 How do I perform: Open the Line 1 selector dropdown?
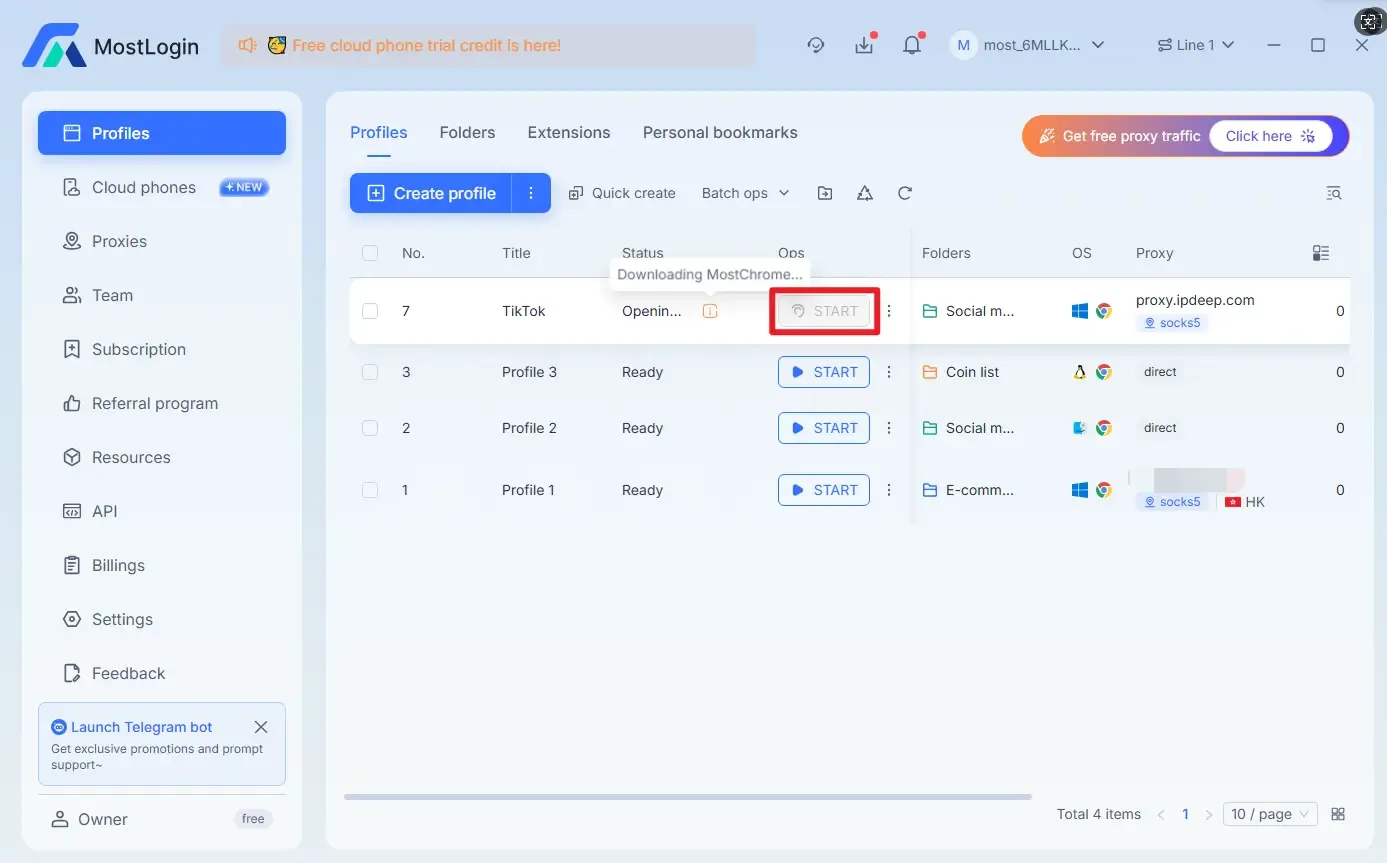[x=1195, y=44]
